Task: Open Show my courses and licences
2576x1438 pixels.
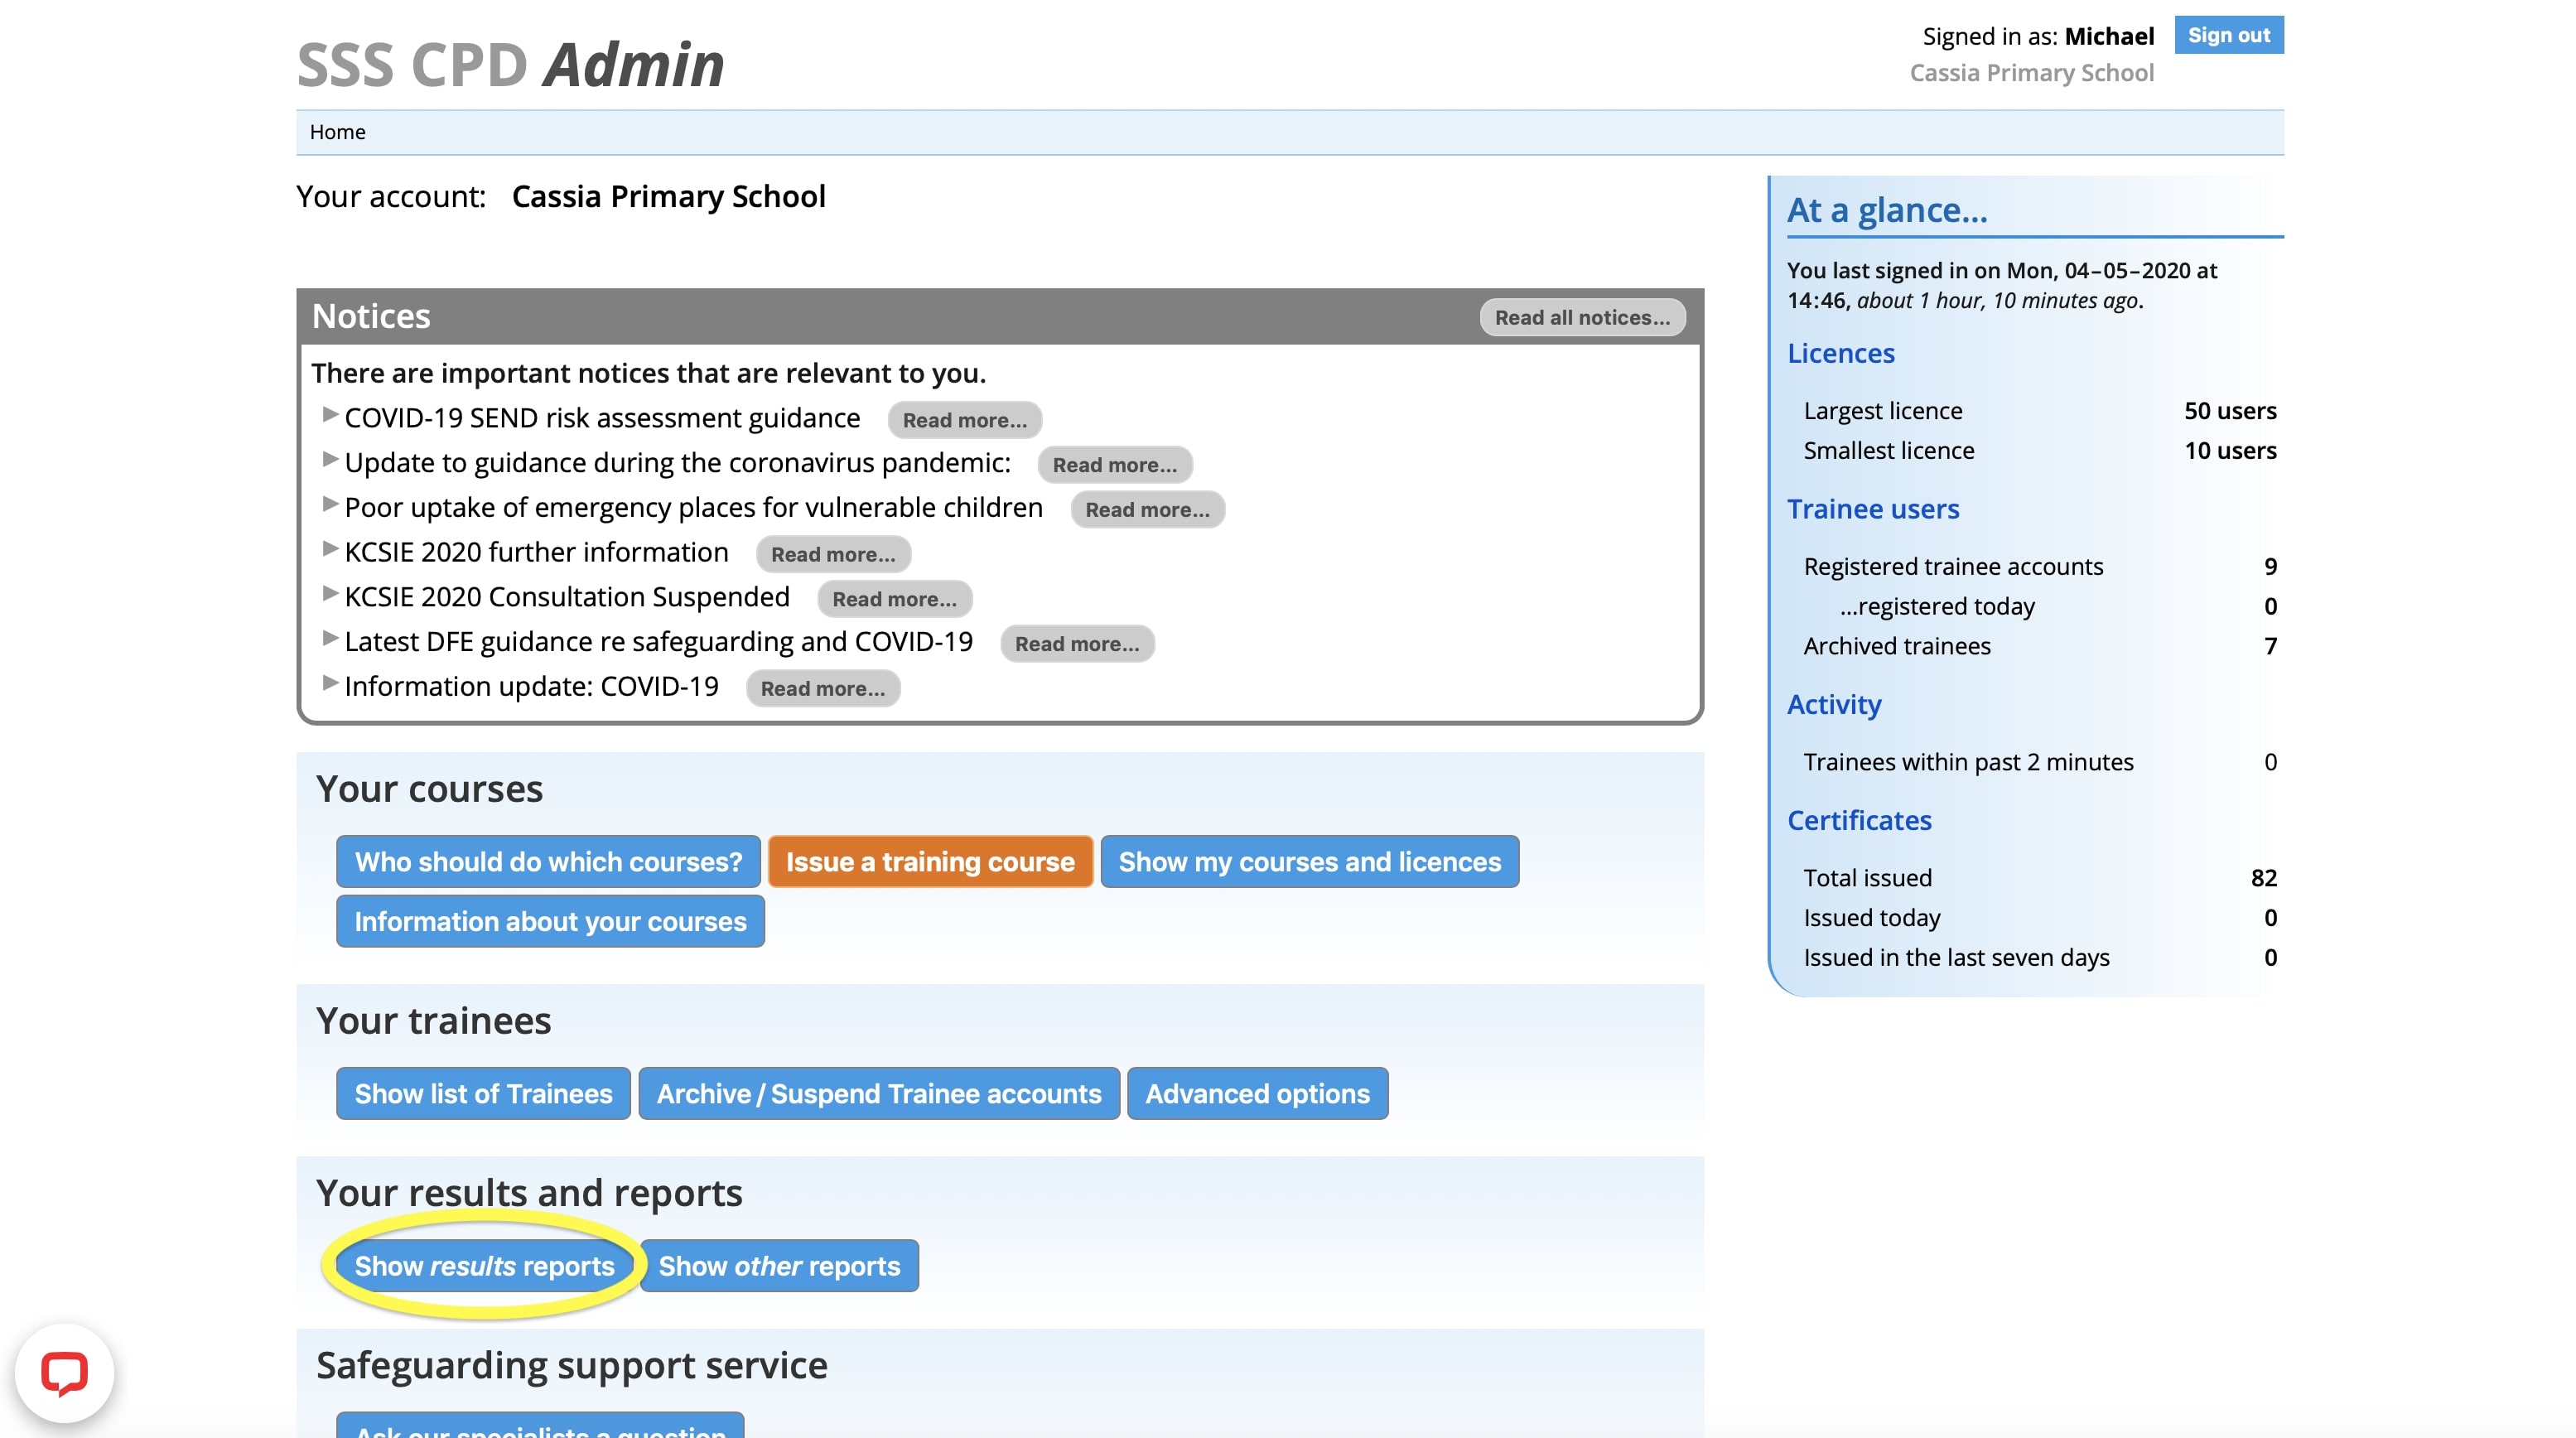Action: (1309, 862)
